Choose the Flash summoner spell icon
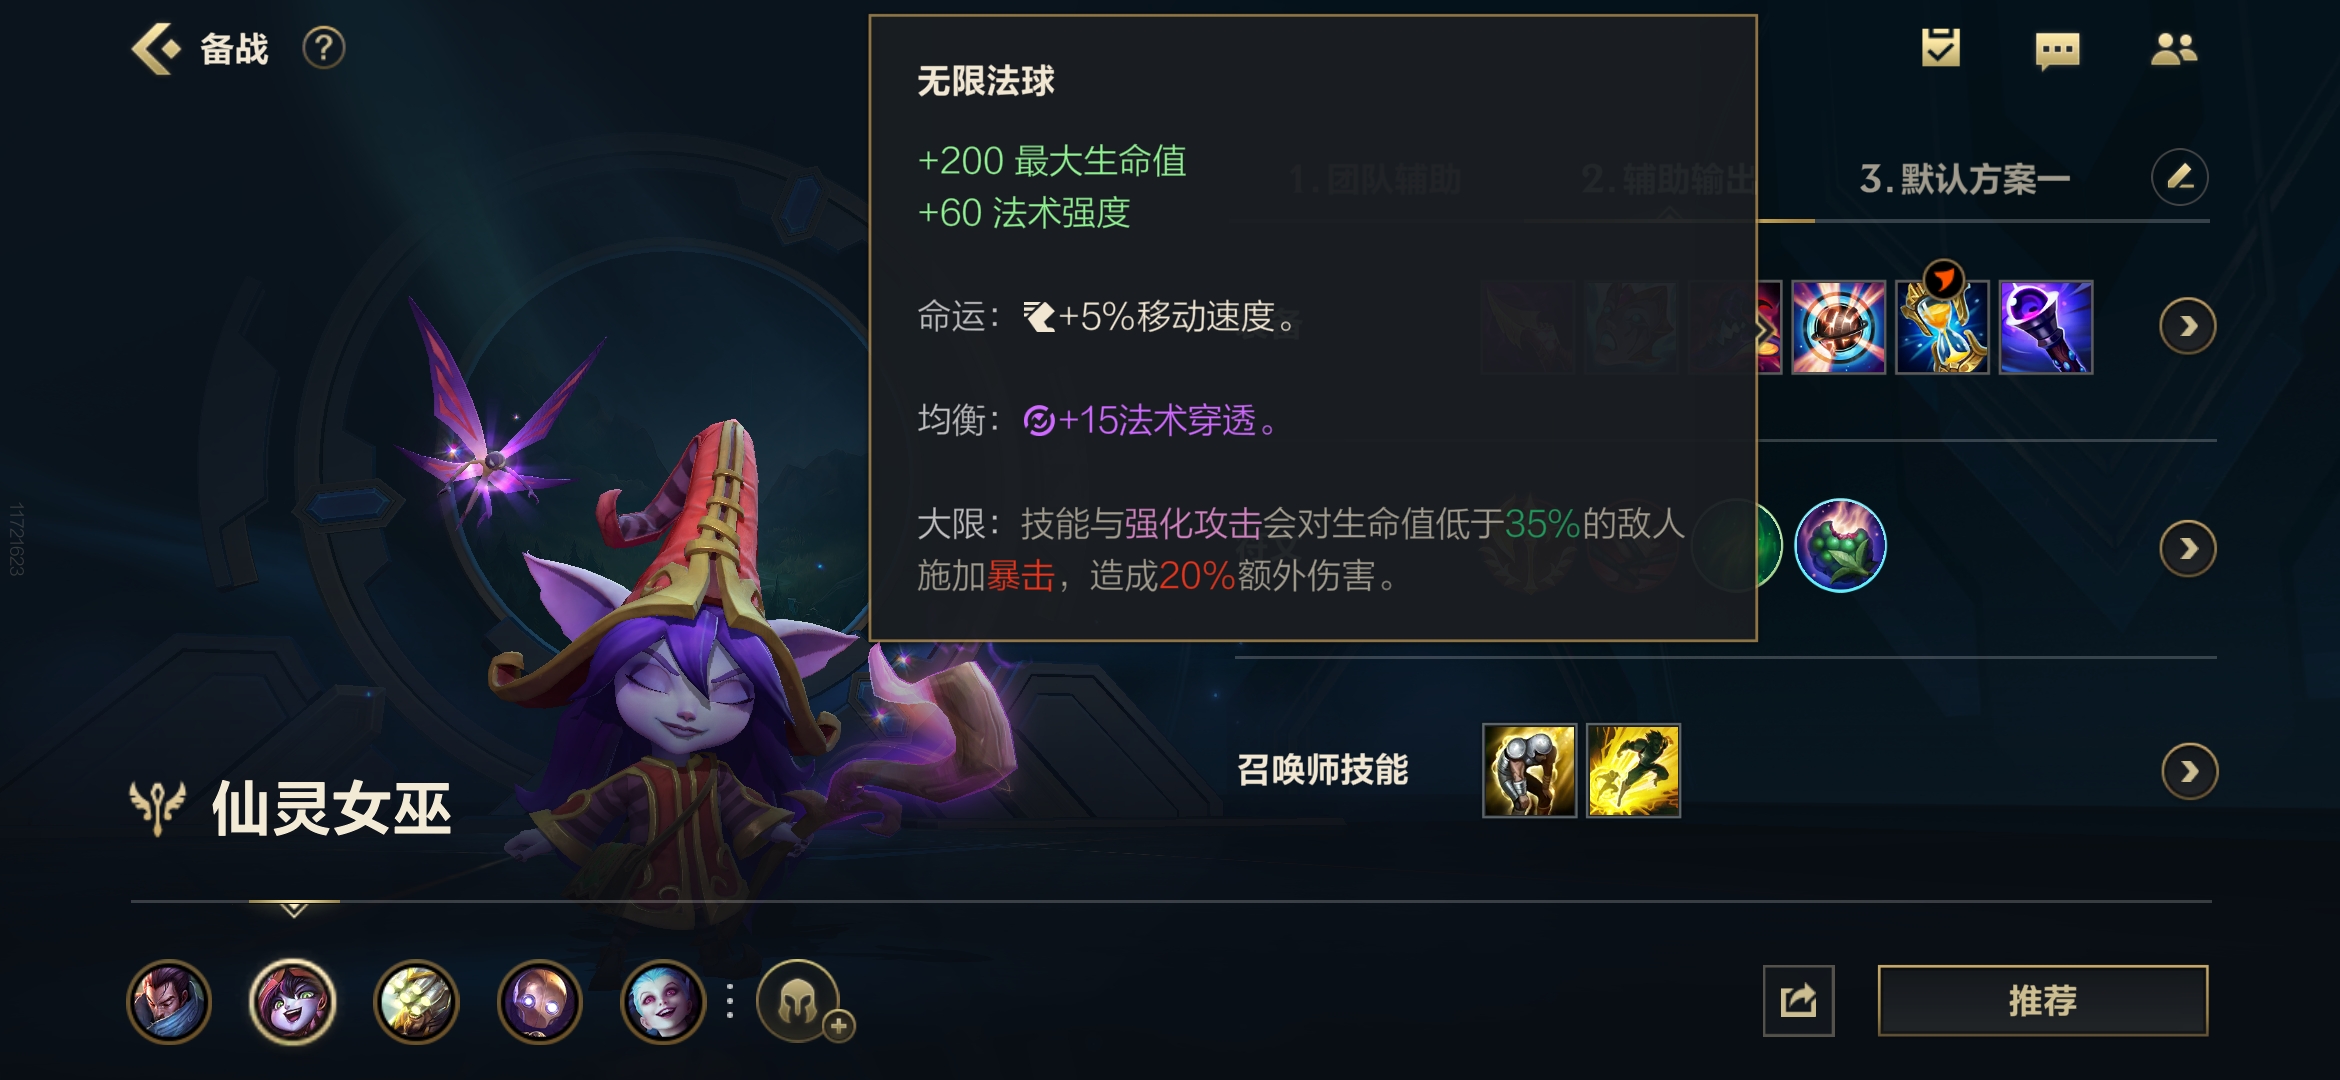2340x1080 pixels. click(x=1633, y=771)
